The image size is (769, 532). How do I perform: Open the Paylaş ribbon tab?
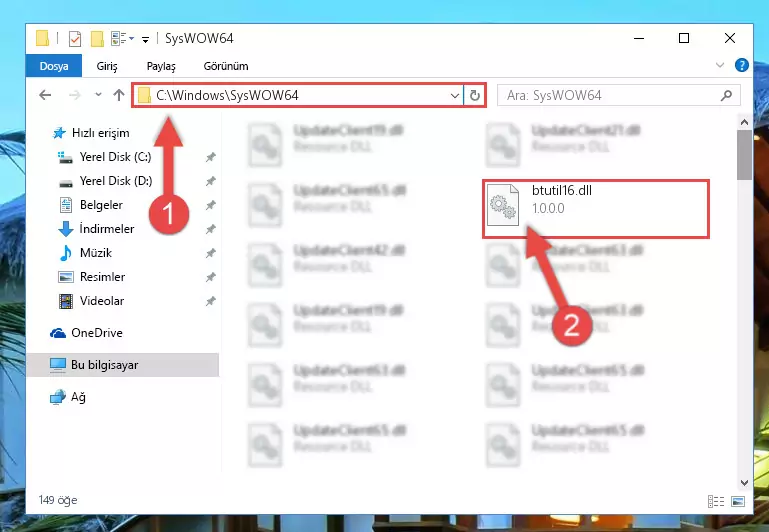click(161, 66)
